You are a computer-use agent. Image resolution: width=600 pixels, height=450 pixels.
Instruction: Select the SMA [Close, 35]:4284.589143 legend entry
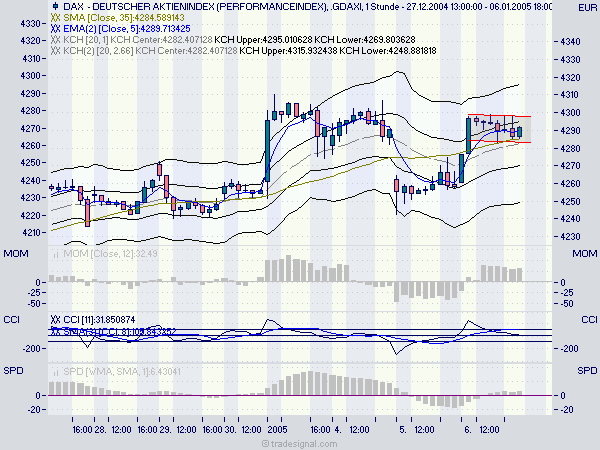click(124, 18)
